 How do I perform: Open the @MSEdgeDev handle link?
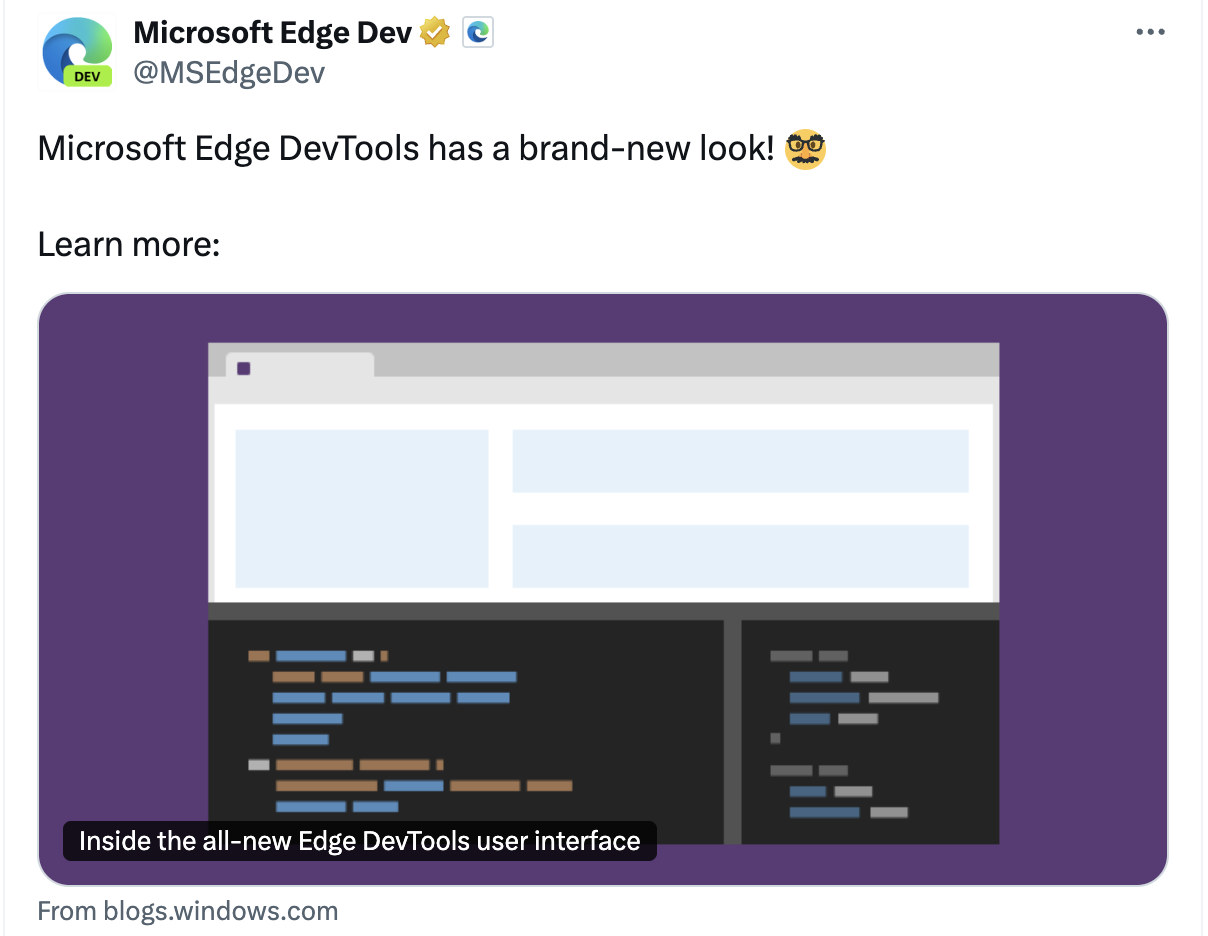click(x=229, y=72)
